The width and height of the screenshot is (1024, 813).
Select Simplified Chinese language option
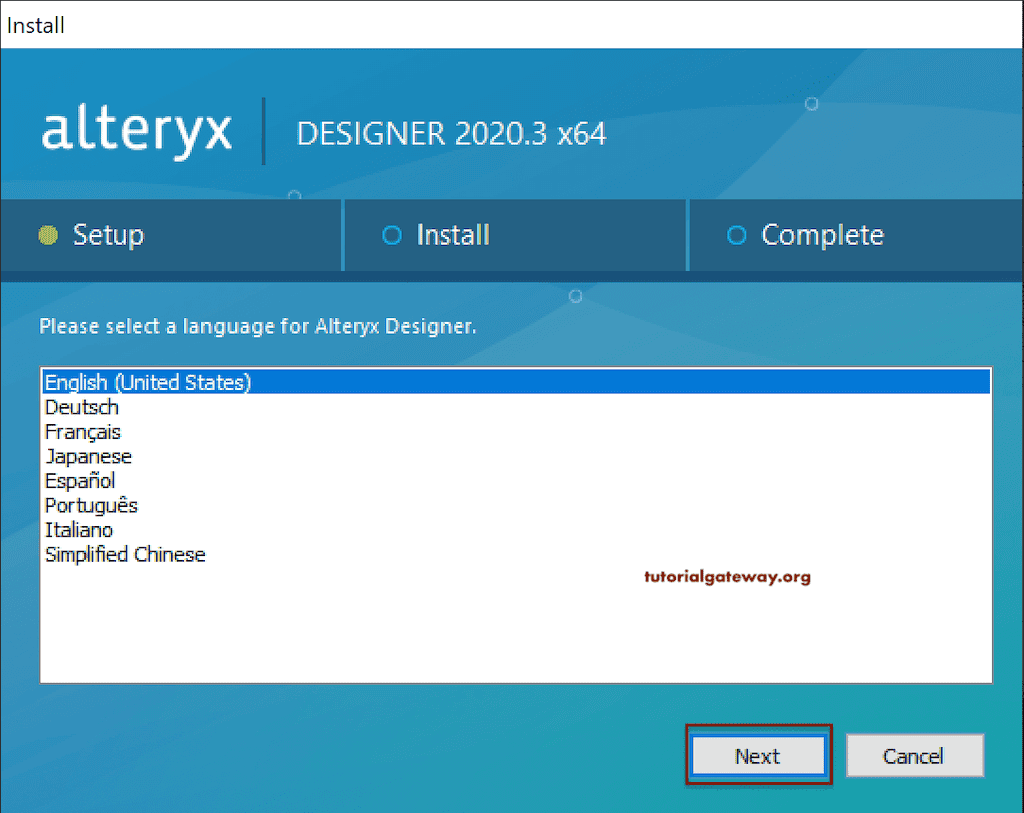click(x=125, y=554)
